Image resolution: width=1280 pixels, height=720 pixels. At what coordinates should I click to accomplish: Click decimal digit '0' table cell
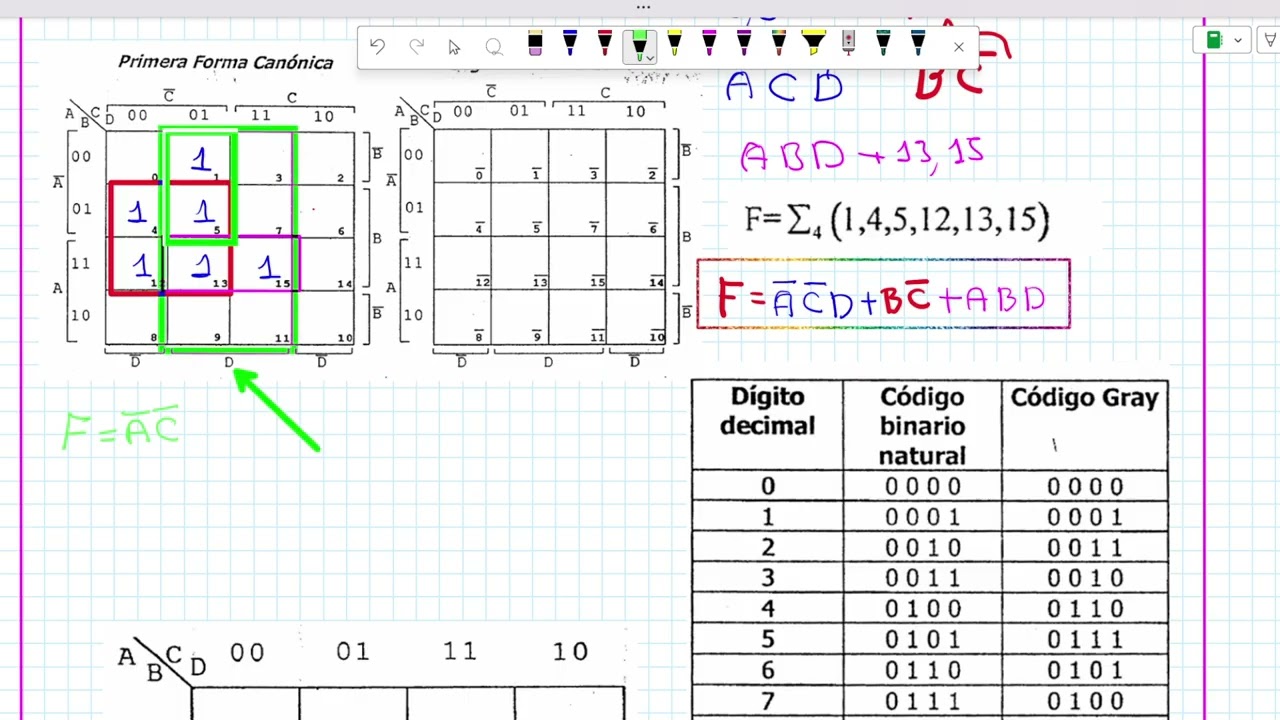coord(767,486)
